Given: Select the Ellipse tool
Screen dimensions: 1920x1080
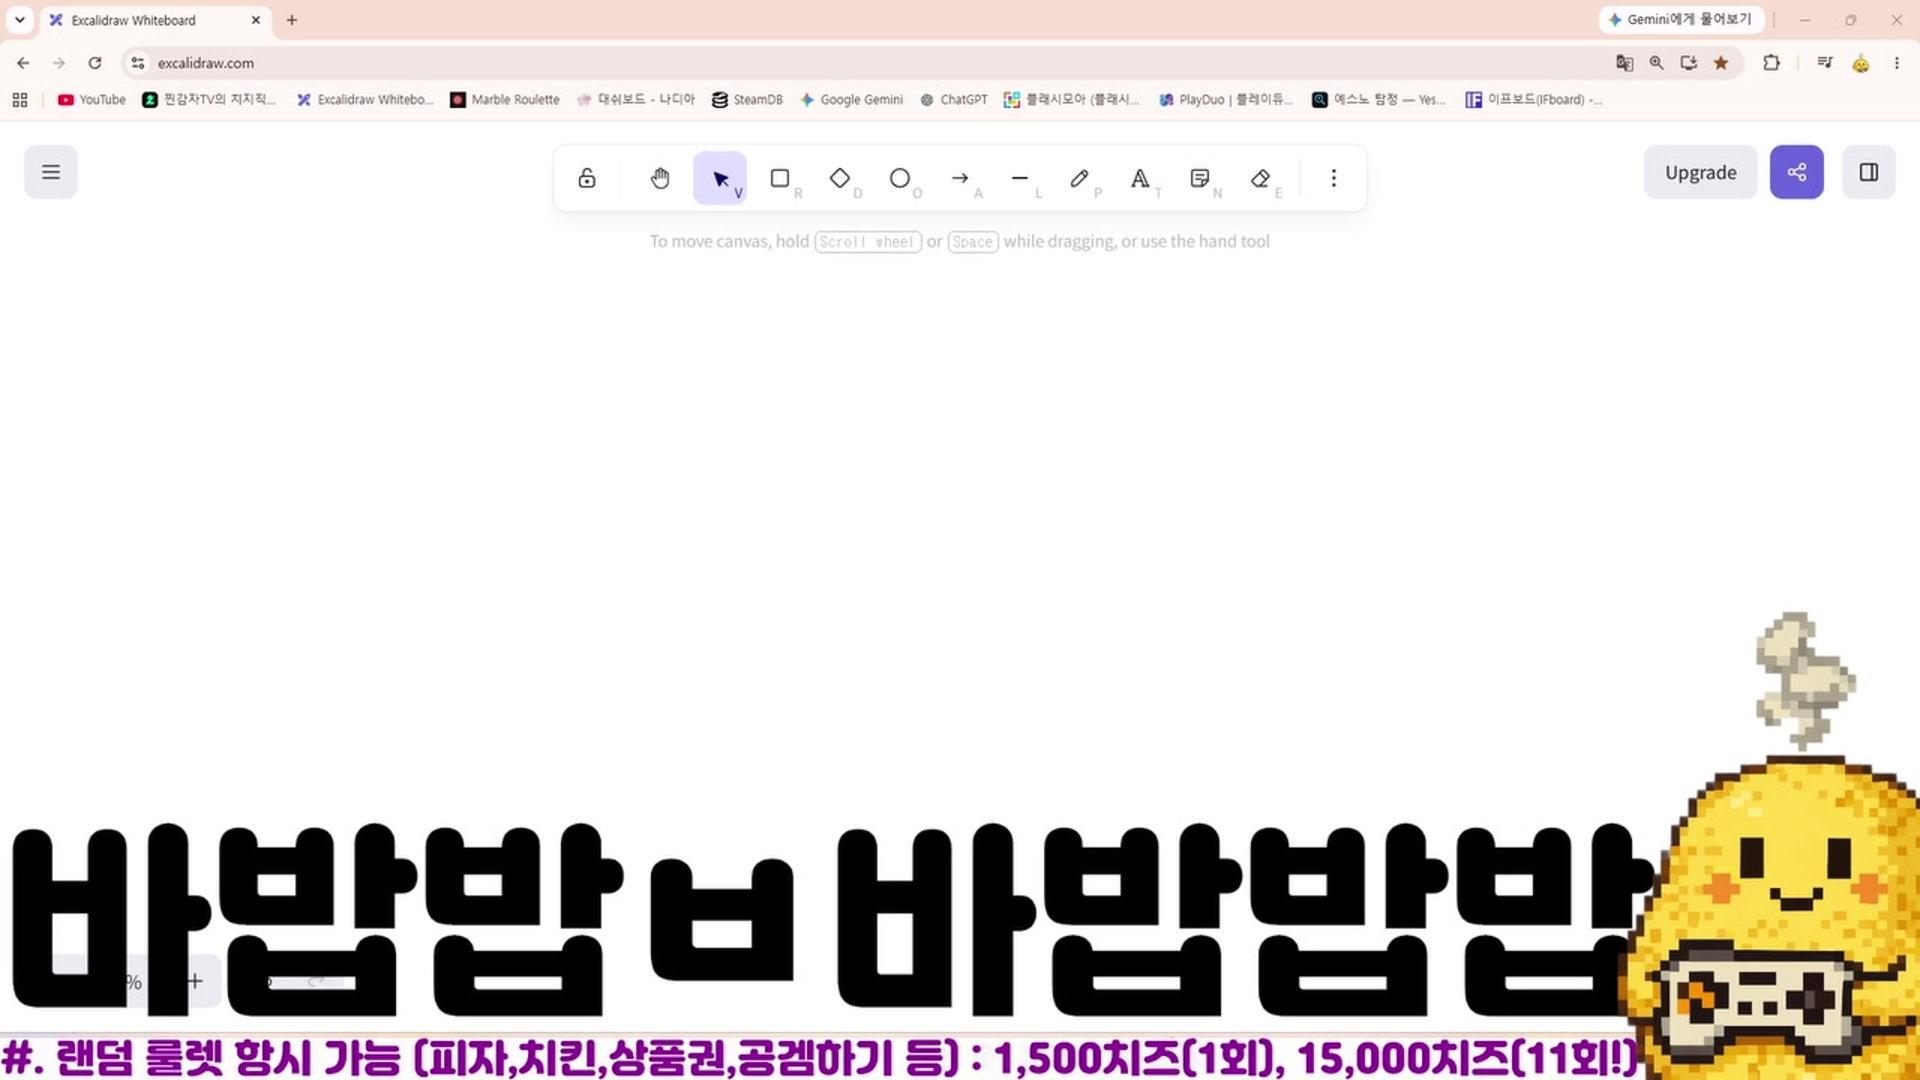Looking at the screenshot, I should click(x=900, y=178).
